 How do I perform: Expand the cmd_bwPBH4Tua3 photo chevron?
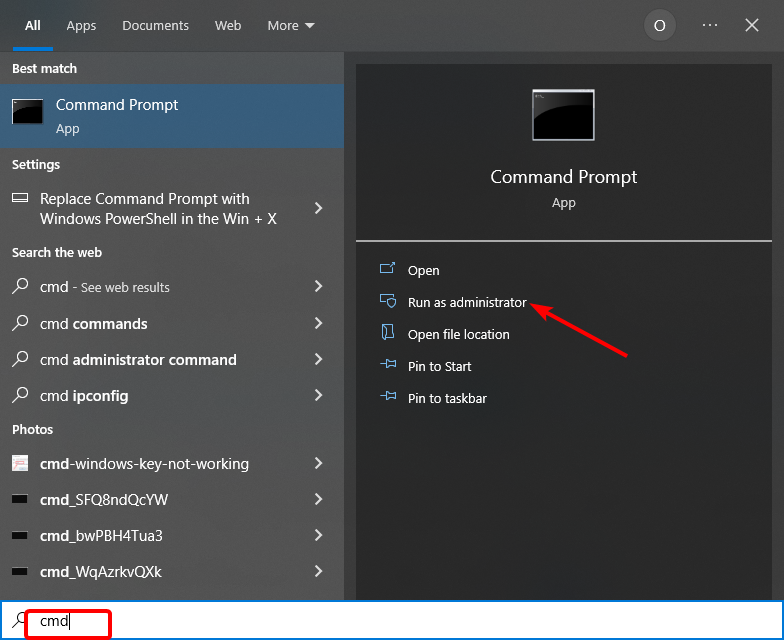[318, 535]
